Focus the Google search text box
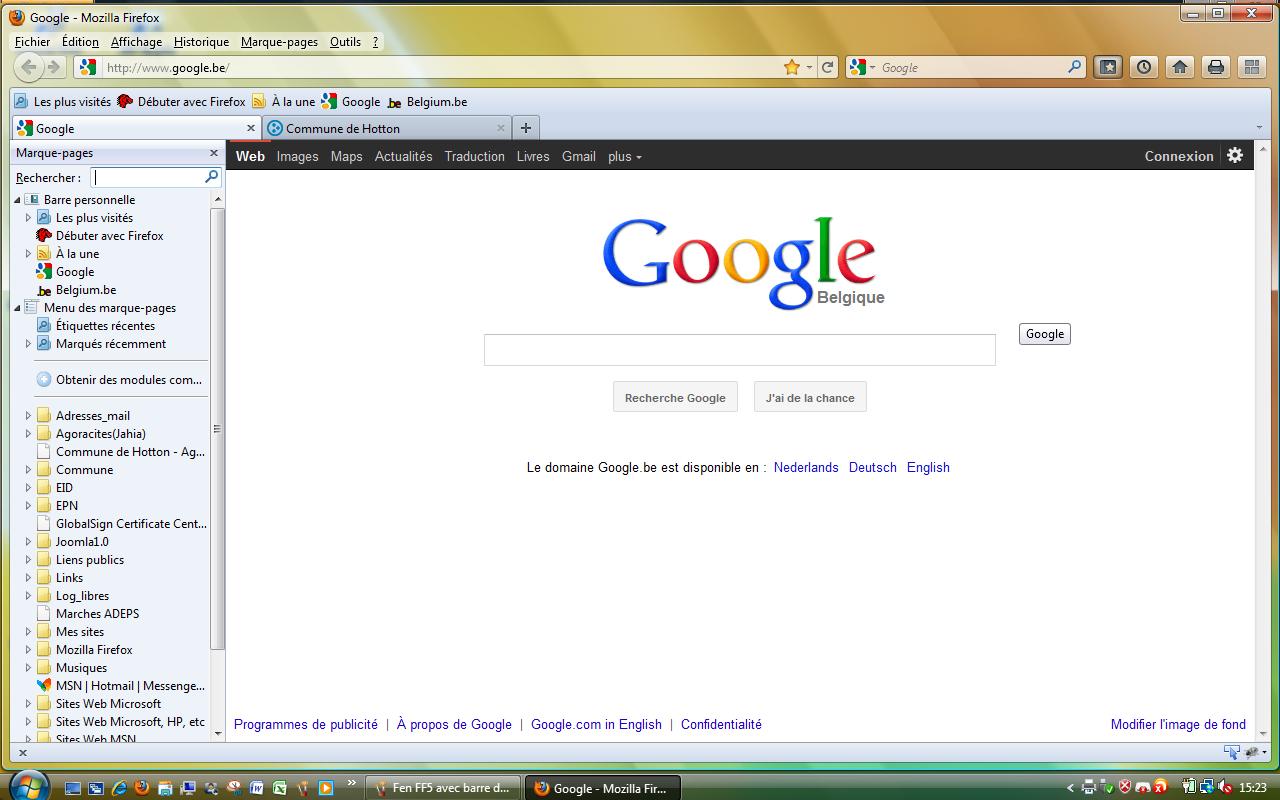Viewport: 1280px width, 800px height. 739,350
